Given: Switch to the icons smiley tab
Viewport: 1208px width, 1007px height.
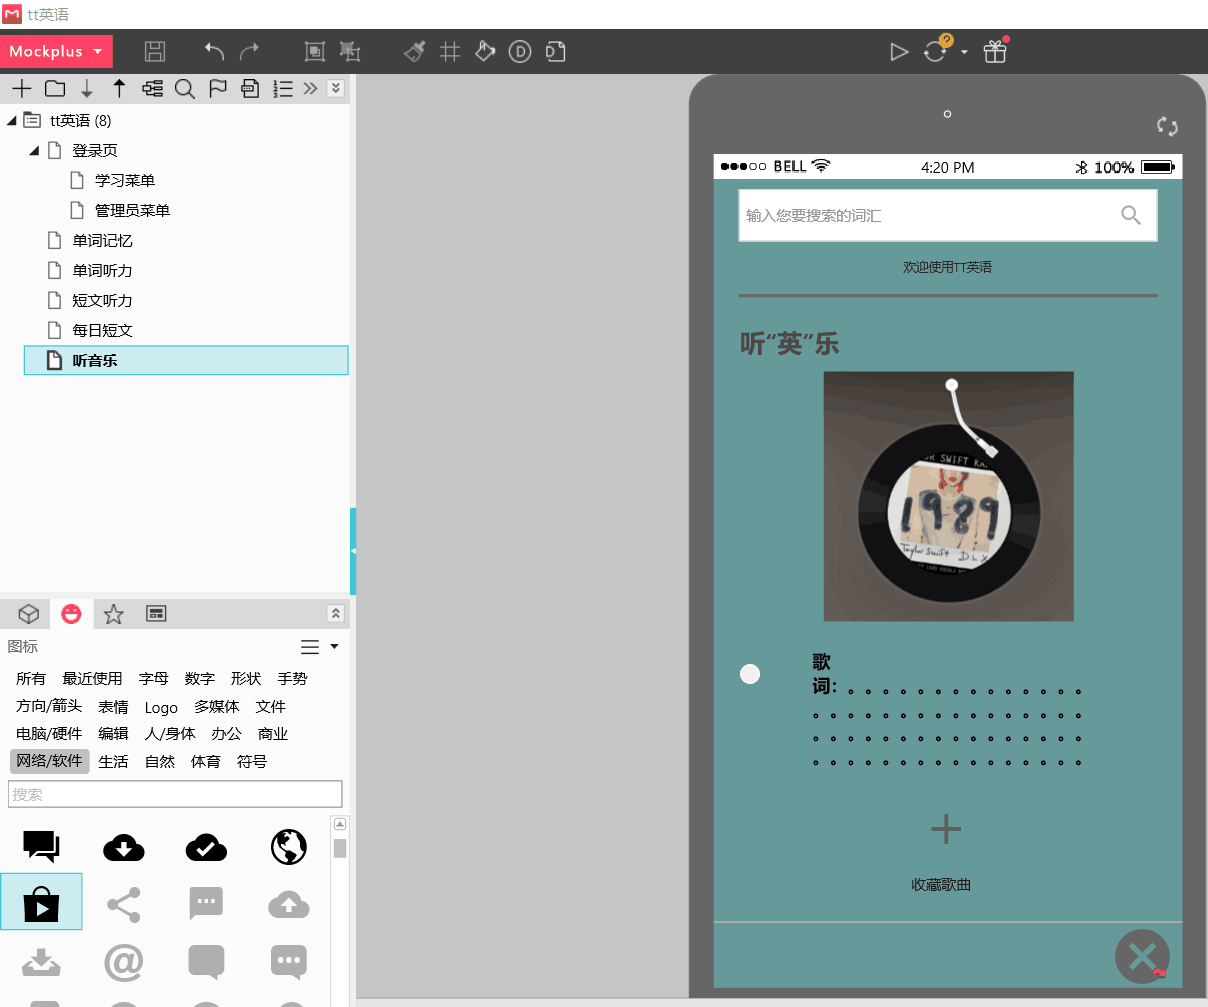Looking at the screenshot, I should click(x=71, y=613).
